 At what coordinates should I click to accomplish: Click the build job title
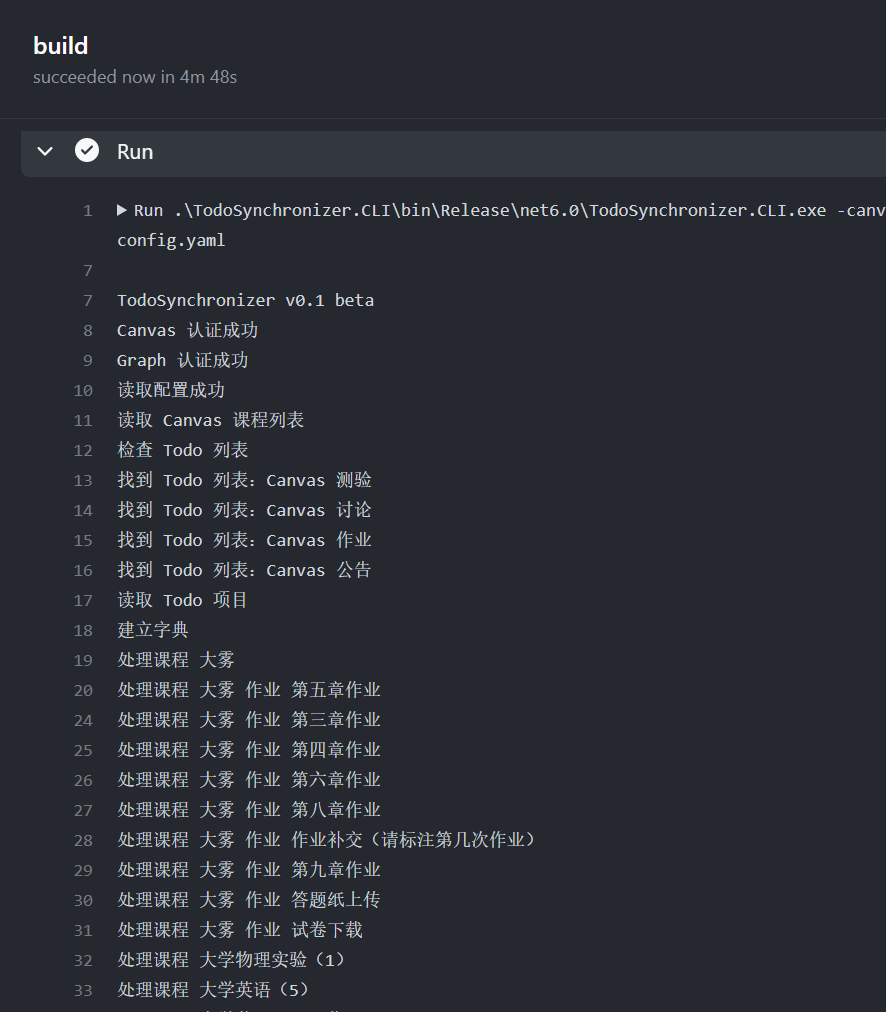click(x=61, y=46)
